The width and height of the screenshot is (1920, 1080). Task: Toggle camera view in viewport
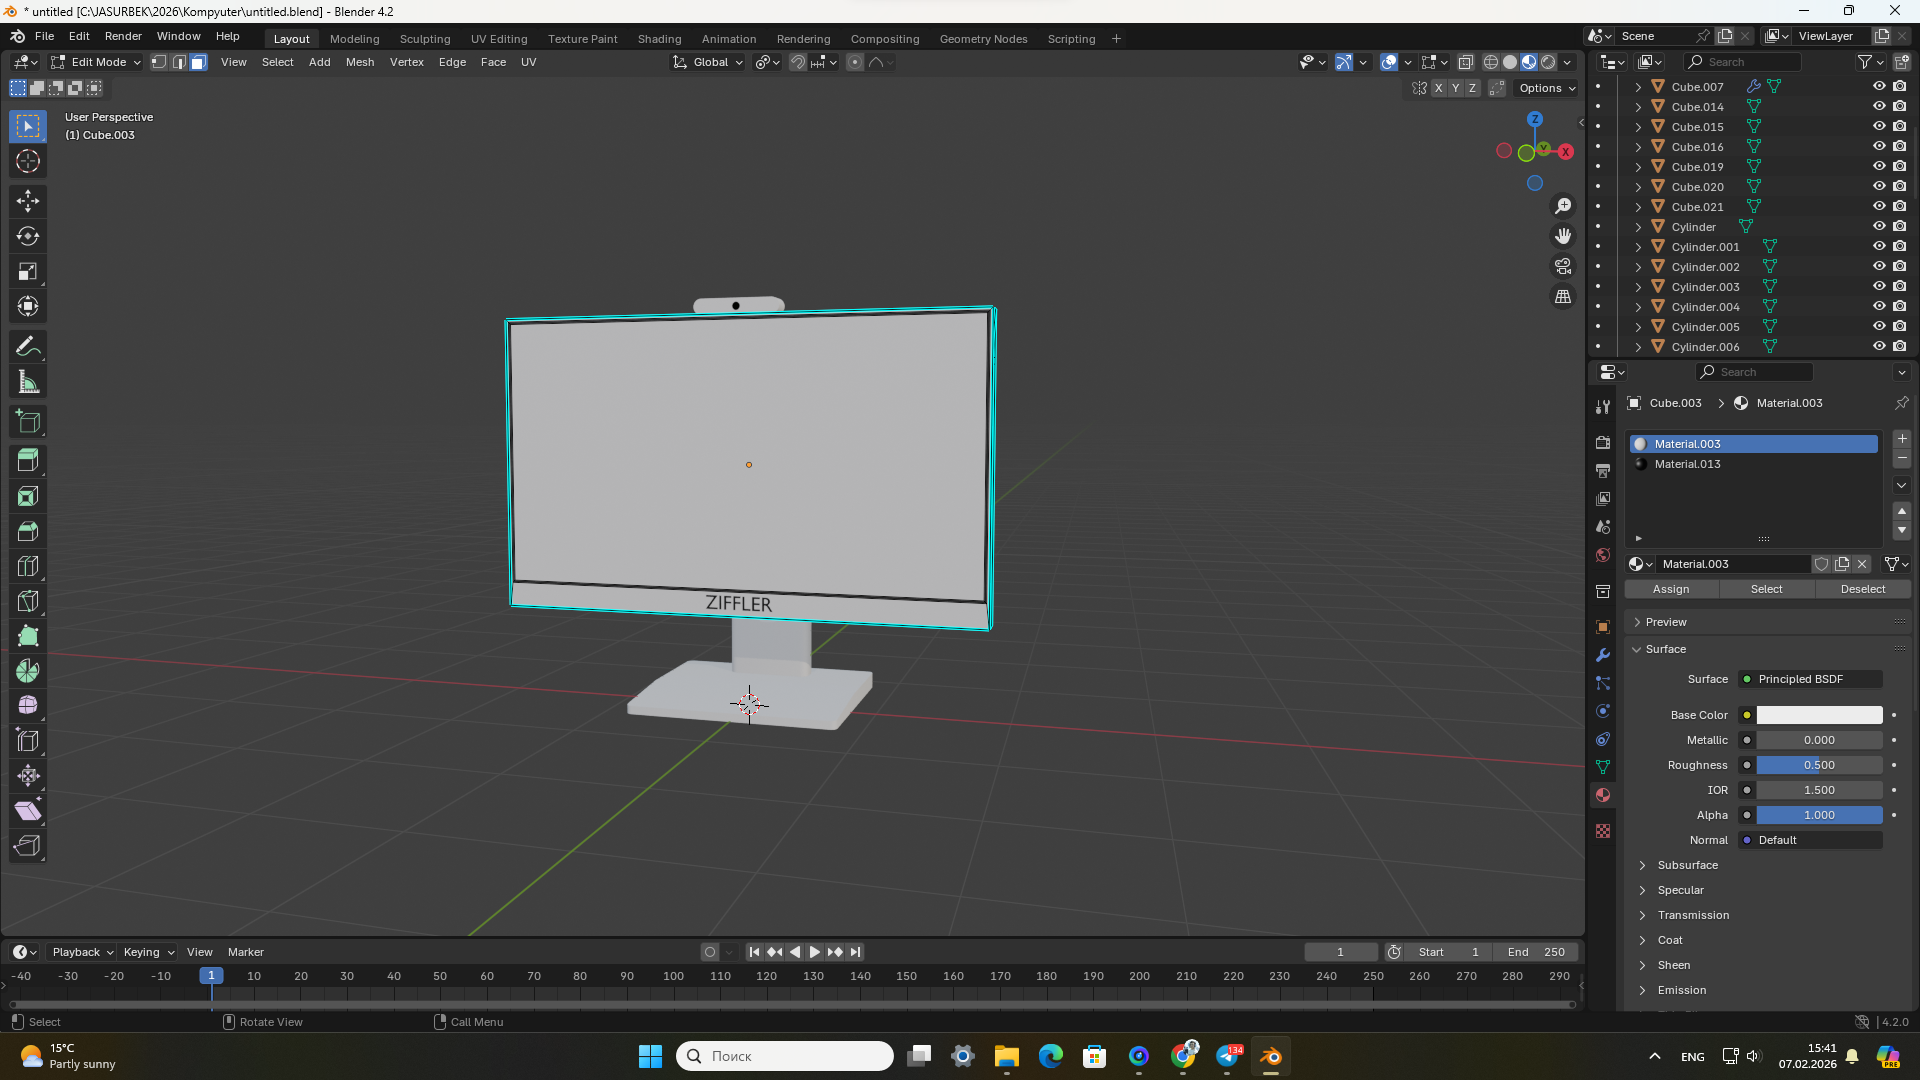coord(1562,266)
